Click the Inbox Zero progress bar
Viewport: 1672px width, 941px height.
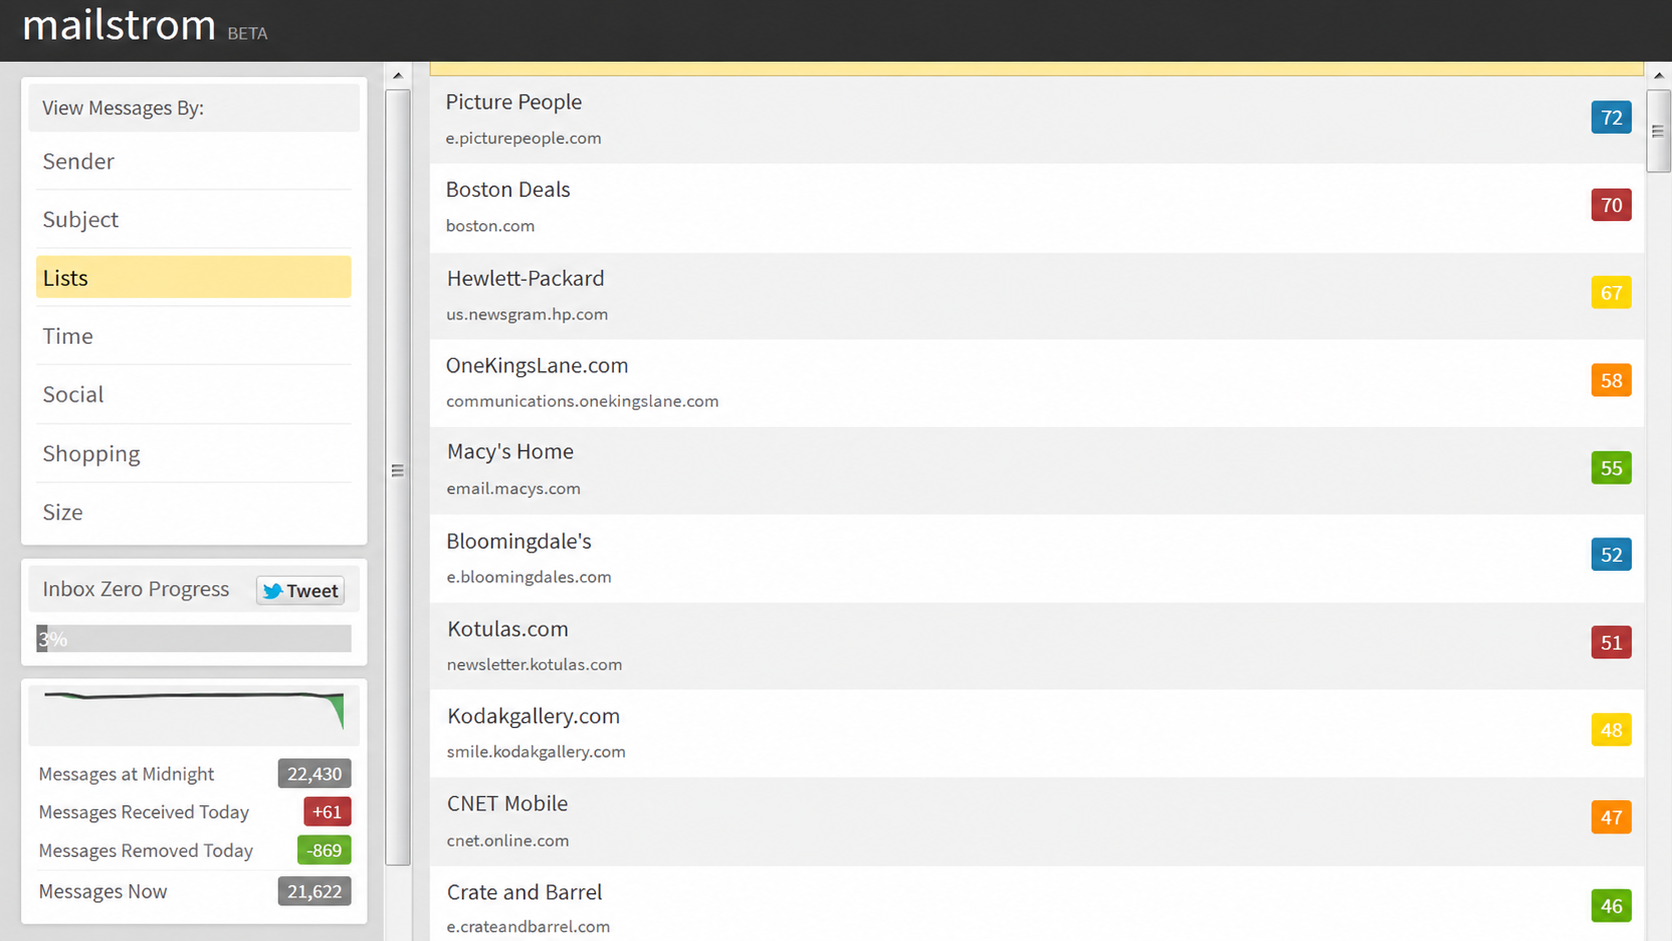click(194, 639)
